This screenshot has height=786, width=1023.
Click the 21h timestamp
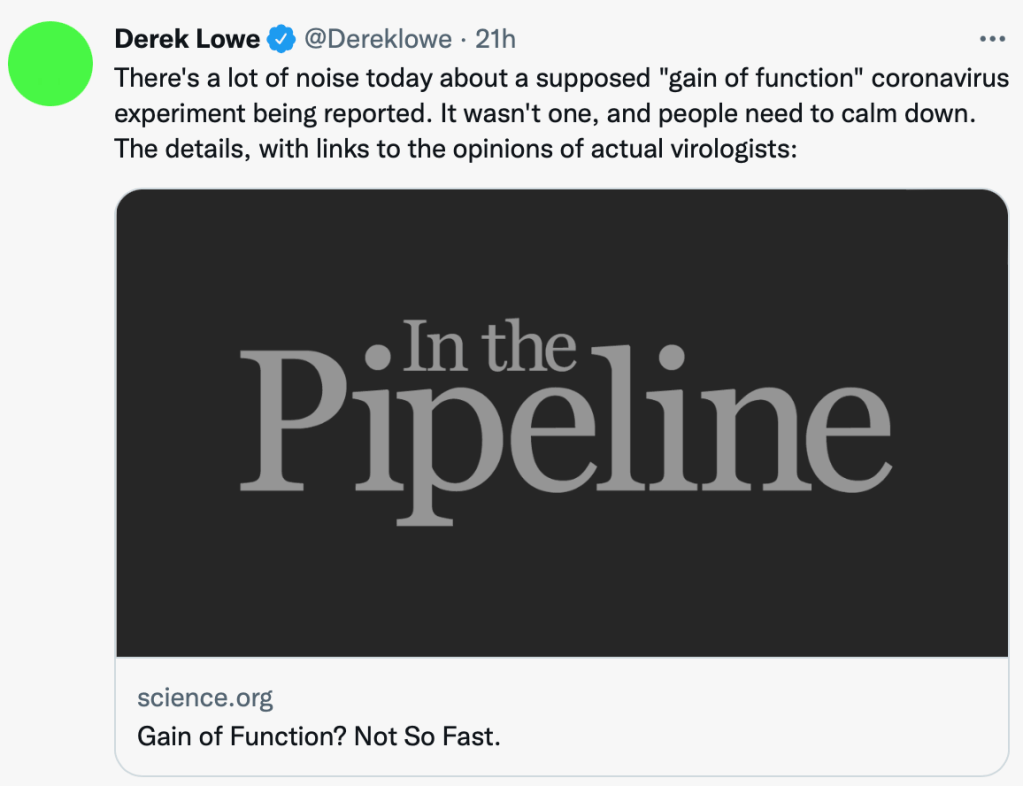[x=495, y=39]
